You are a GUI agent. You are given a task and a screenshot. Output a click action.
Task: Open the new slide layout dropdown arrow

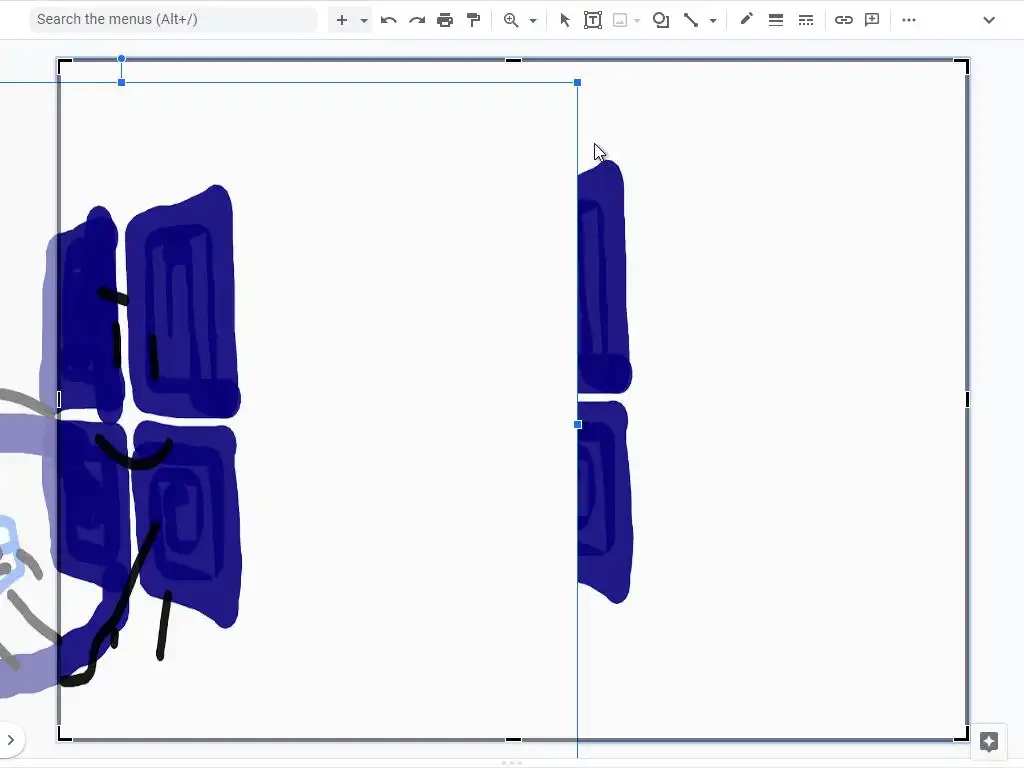pyautogui.click(x=364, y=20)
